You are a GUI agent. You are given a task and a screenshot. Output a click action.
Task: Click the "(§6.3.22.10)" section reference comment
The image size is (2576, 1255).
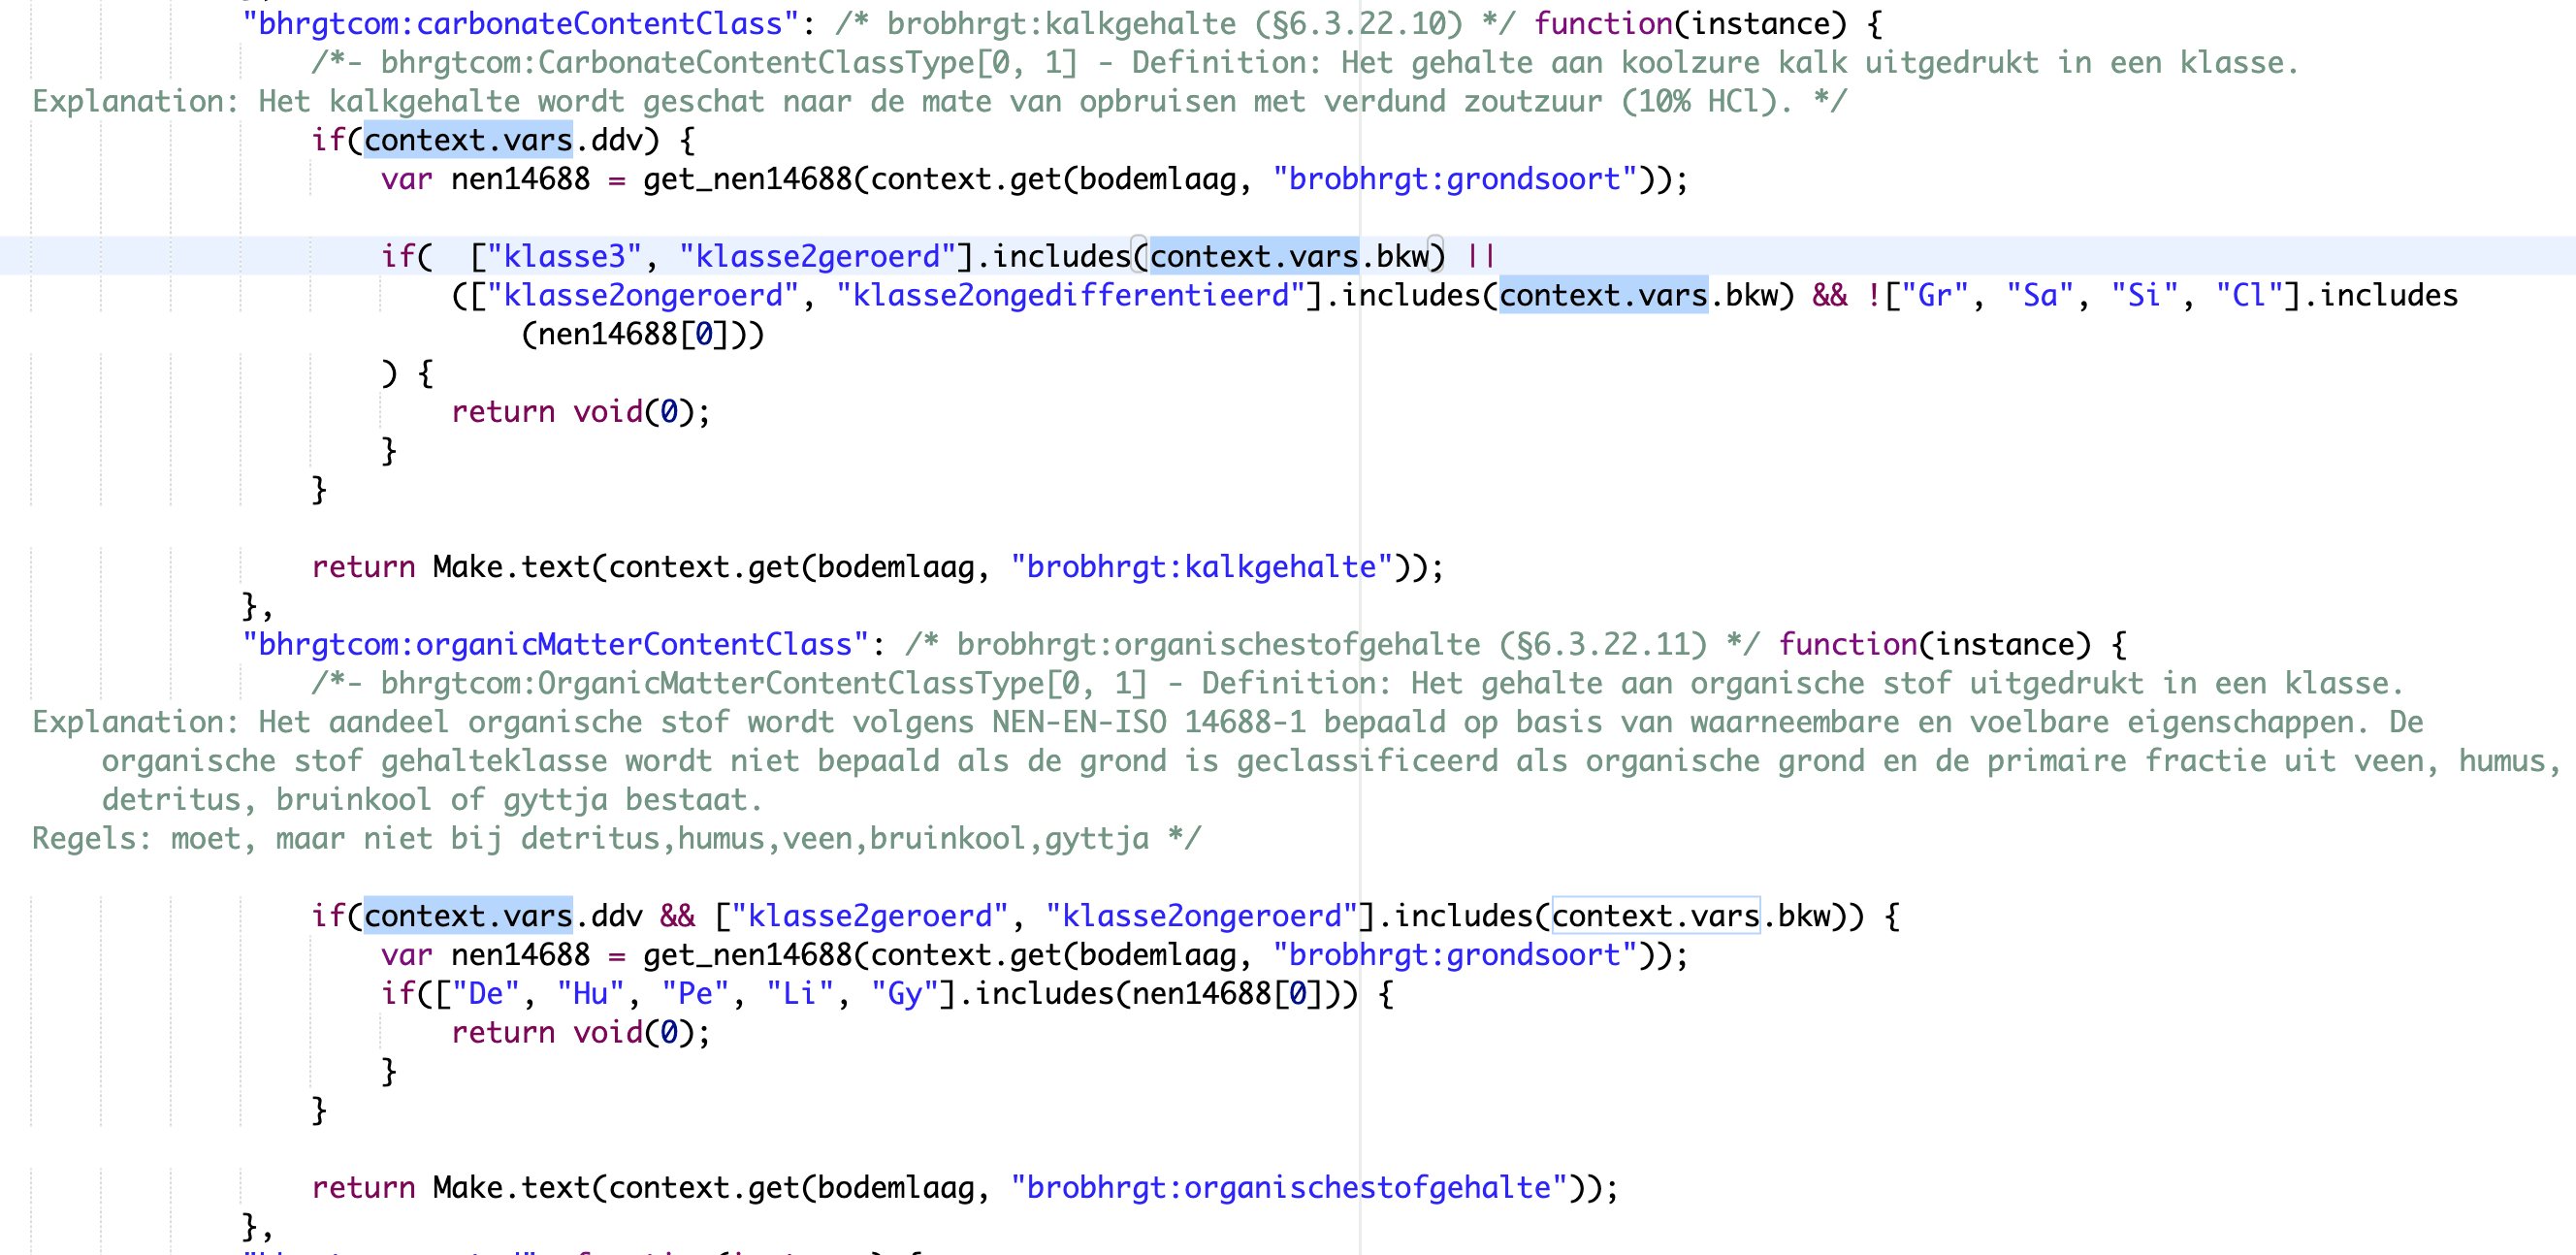tap(1359, 24)
